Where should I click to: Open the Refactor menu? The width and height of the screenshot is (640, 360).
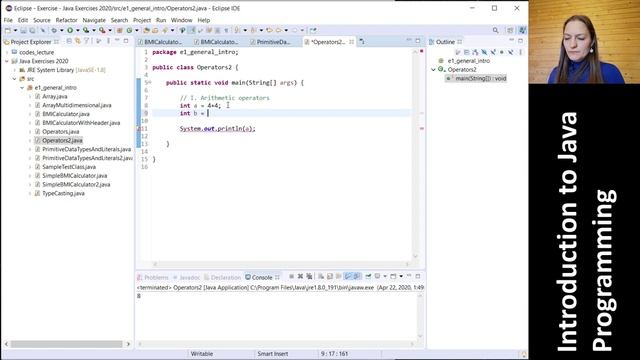67,20
